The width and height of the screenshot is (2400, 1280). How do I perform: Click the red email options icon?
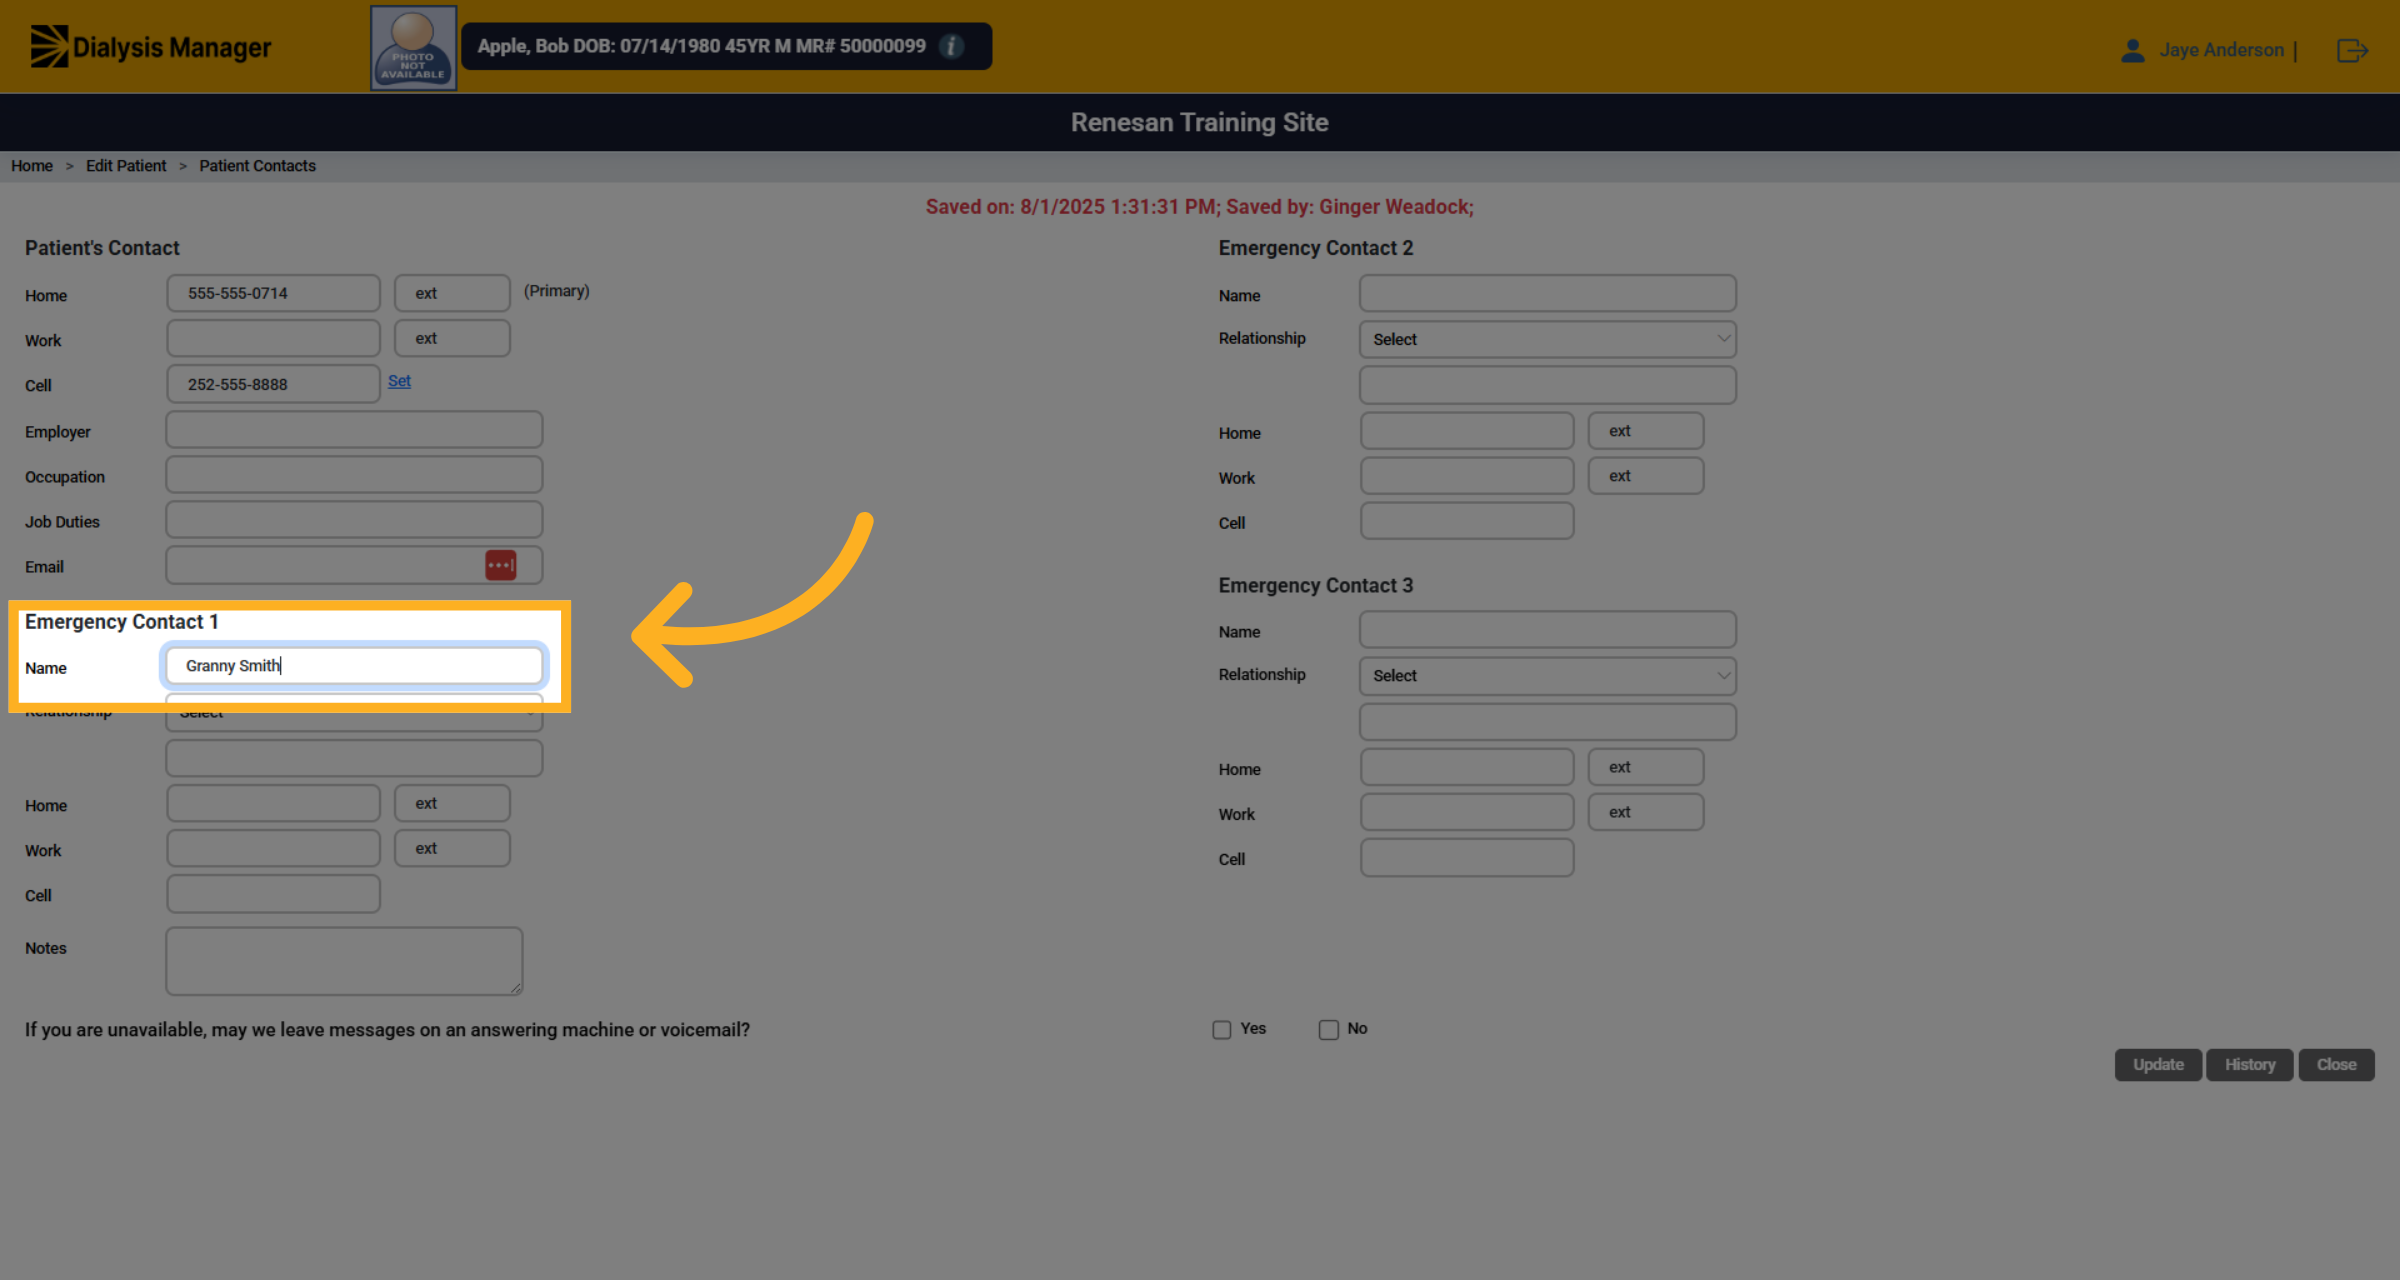[x=501, y=565]
